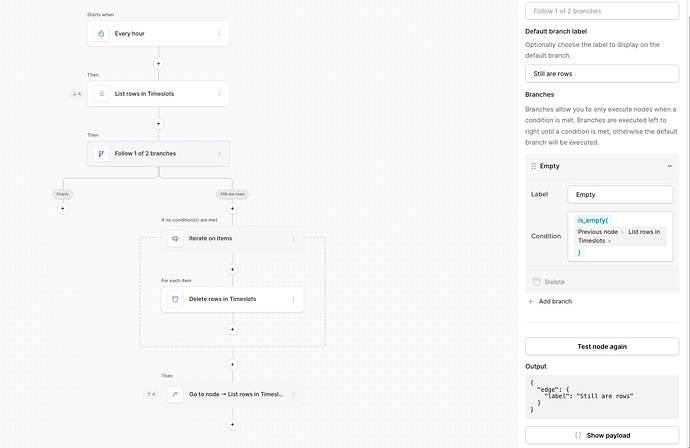690x448 pixels.
Task: Add a node under the Empty branch
Action: pos(63,209)
